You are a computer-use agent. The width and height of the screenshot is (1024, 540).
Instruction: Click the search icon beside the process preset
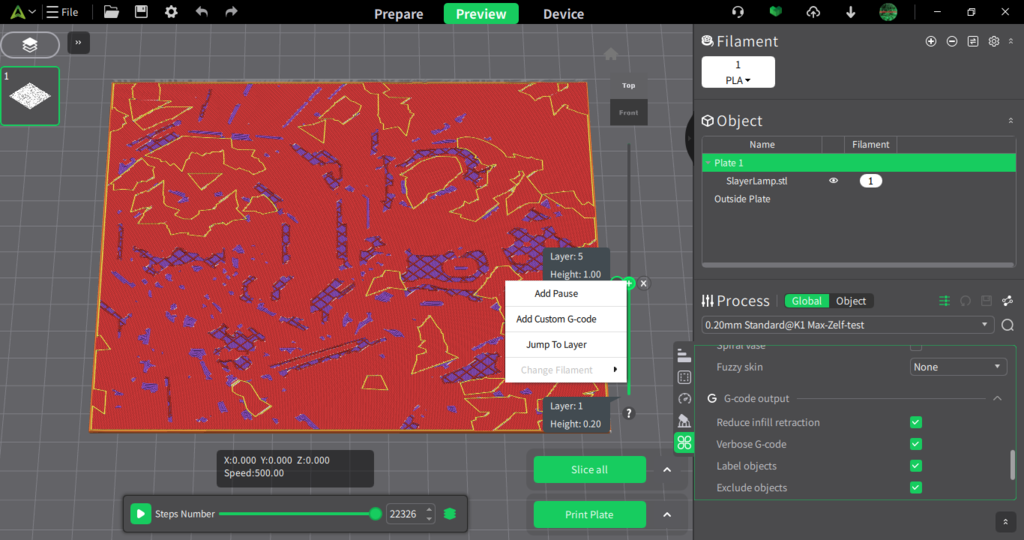(x=1007, y=325)
